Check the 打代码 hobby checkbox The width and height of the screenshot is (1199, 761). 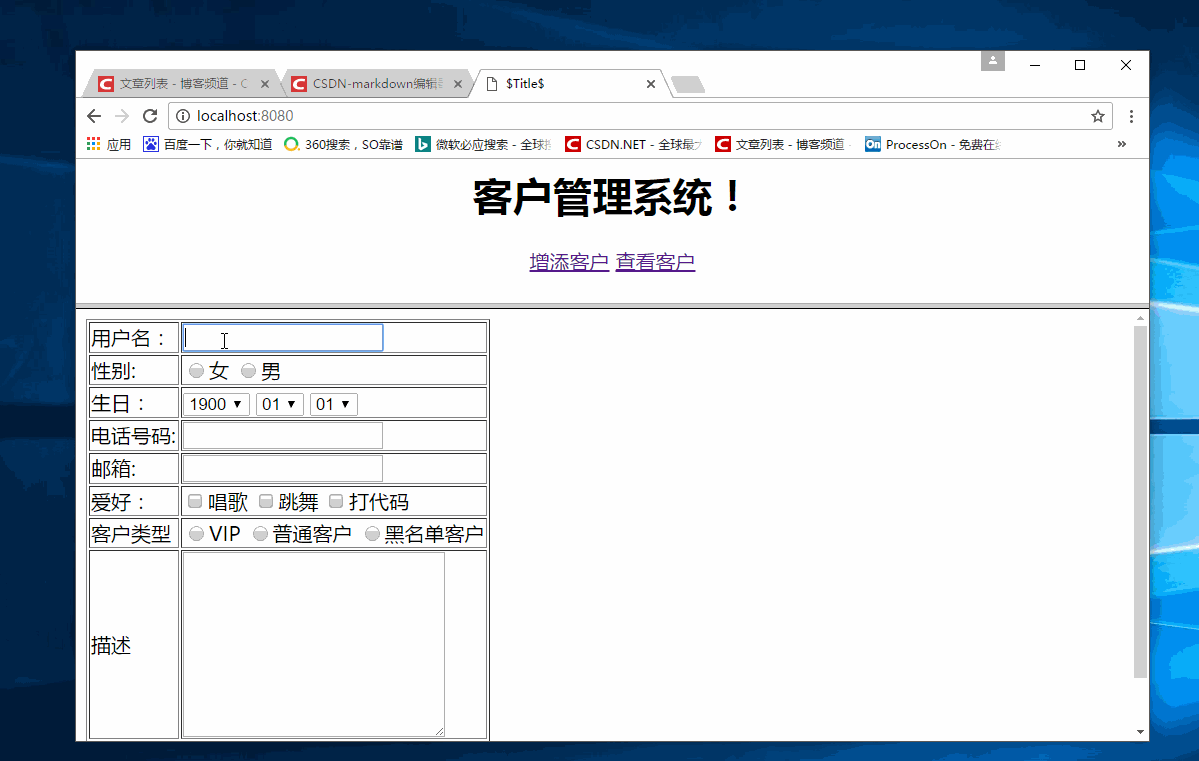coord(335,501)
